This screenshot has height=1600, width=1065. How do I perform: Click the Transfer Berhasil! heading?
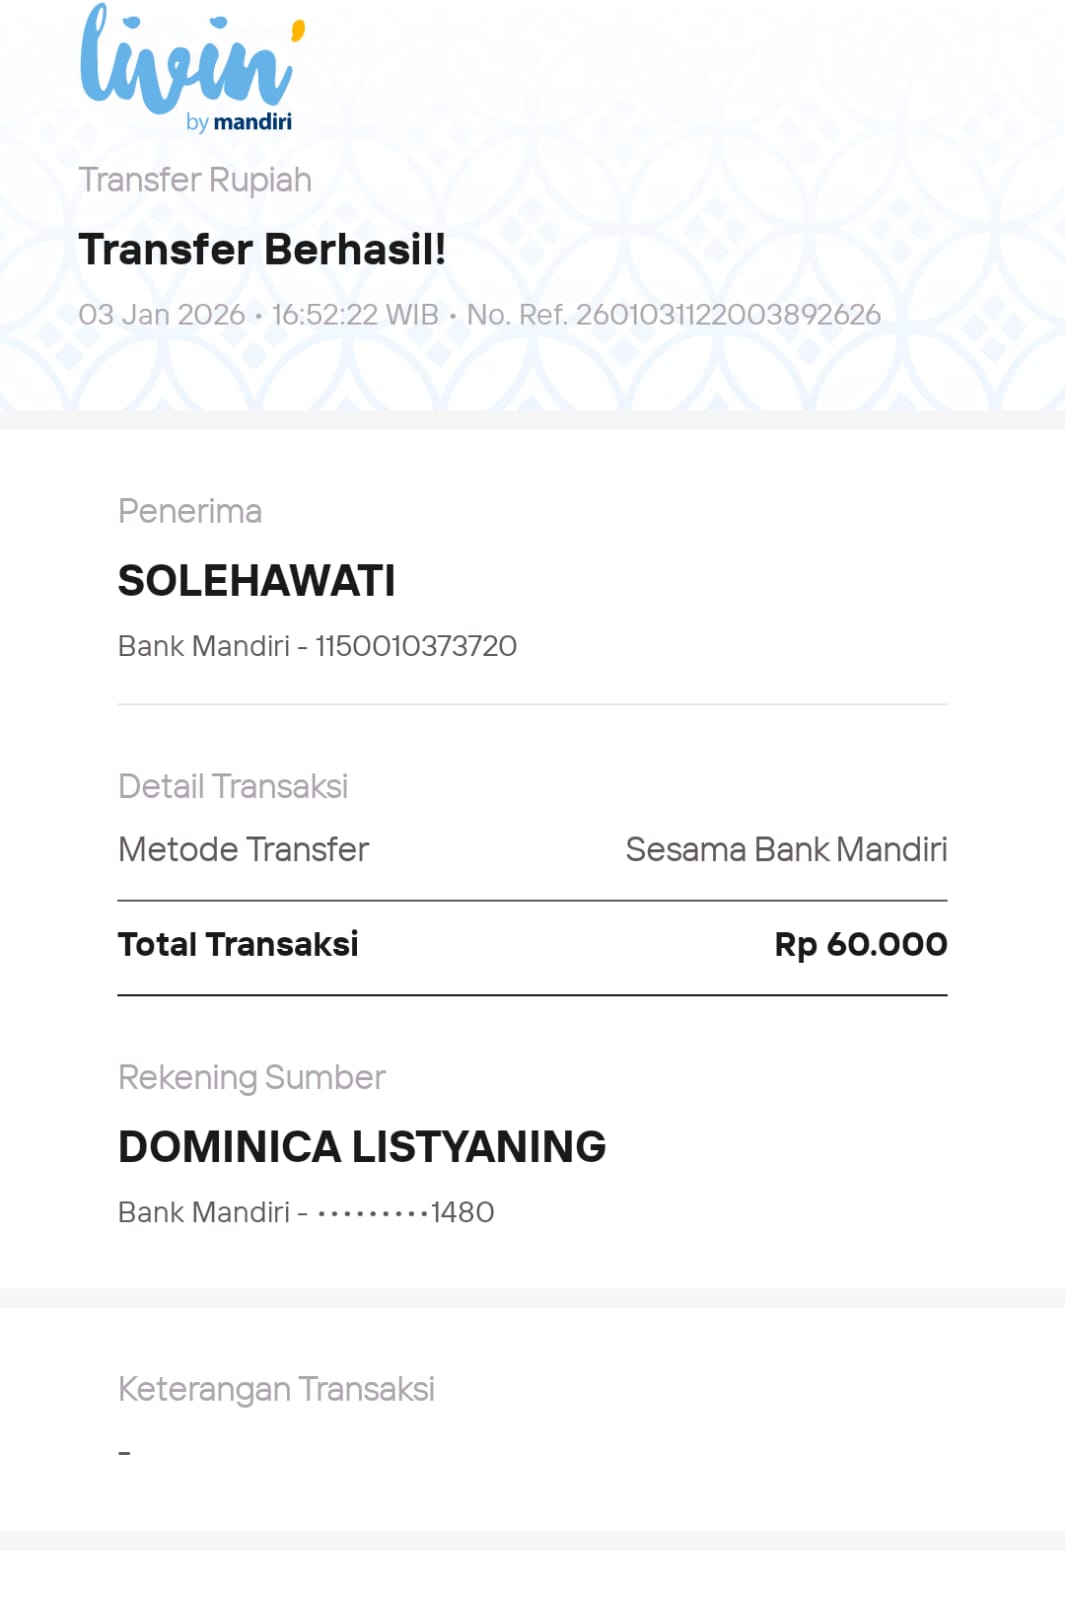262,249
